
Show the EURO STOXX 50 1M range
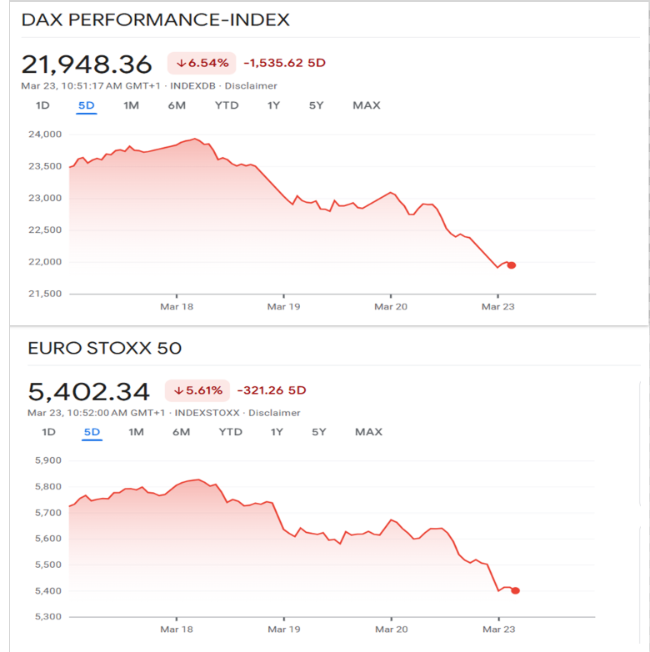click(x=137, y=432)
